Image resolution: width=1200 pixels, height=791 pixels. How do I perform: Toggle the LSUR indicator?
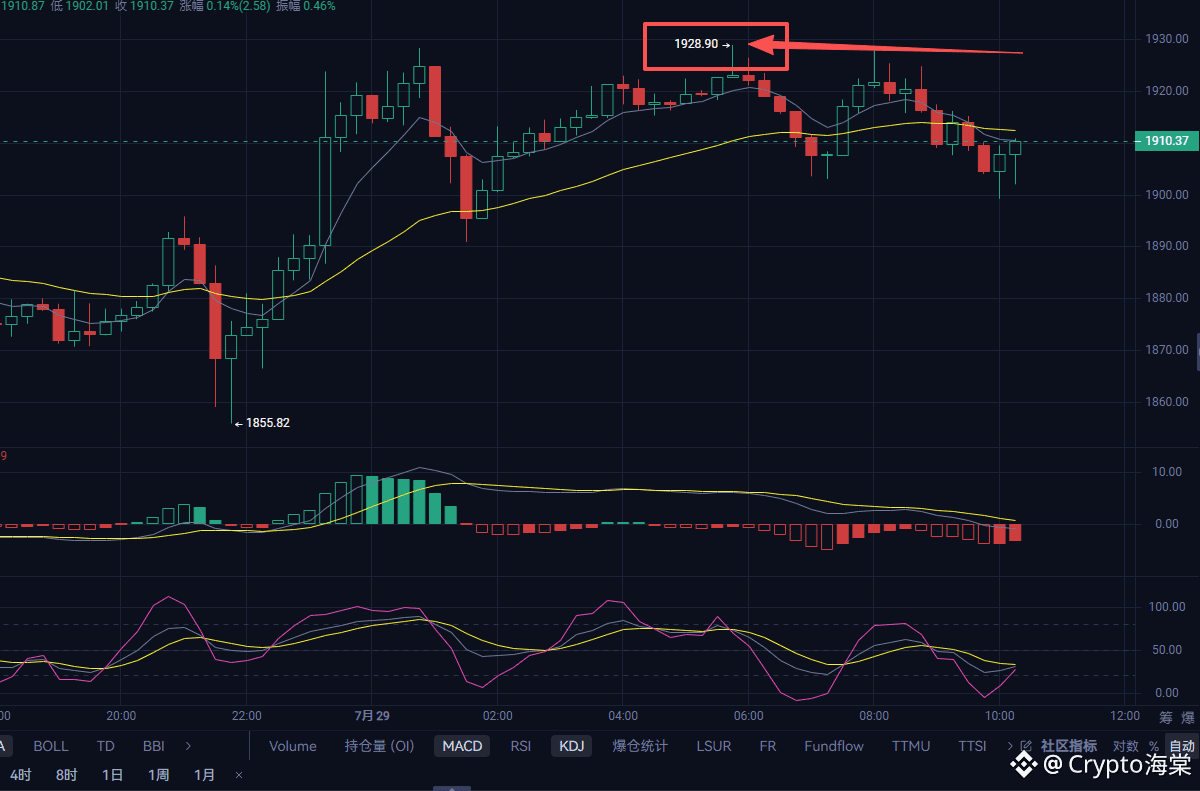714,746
